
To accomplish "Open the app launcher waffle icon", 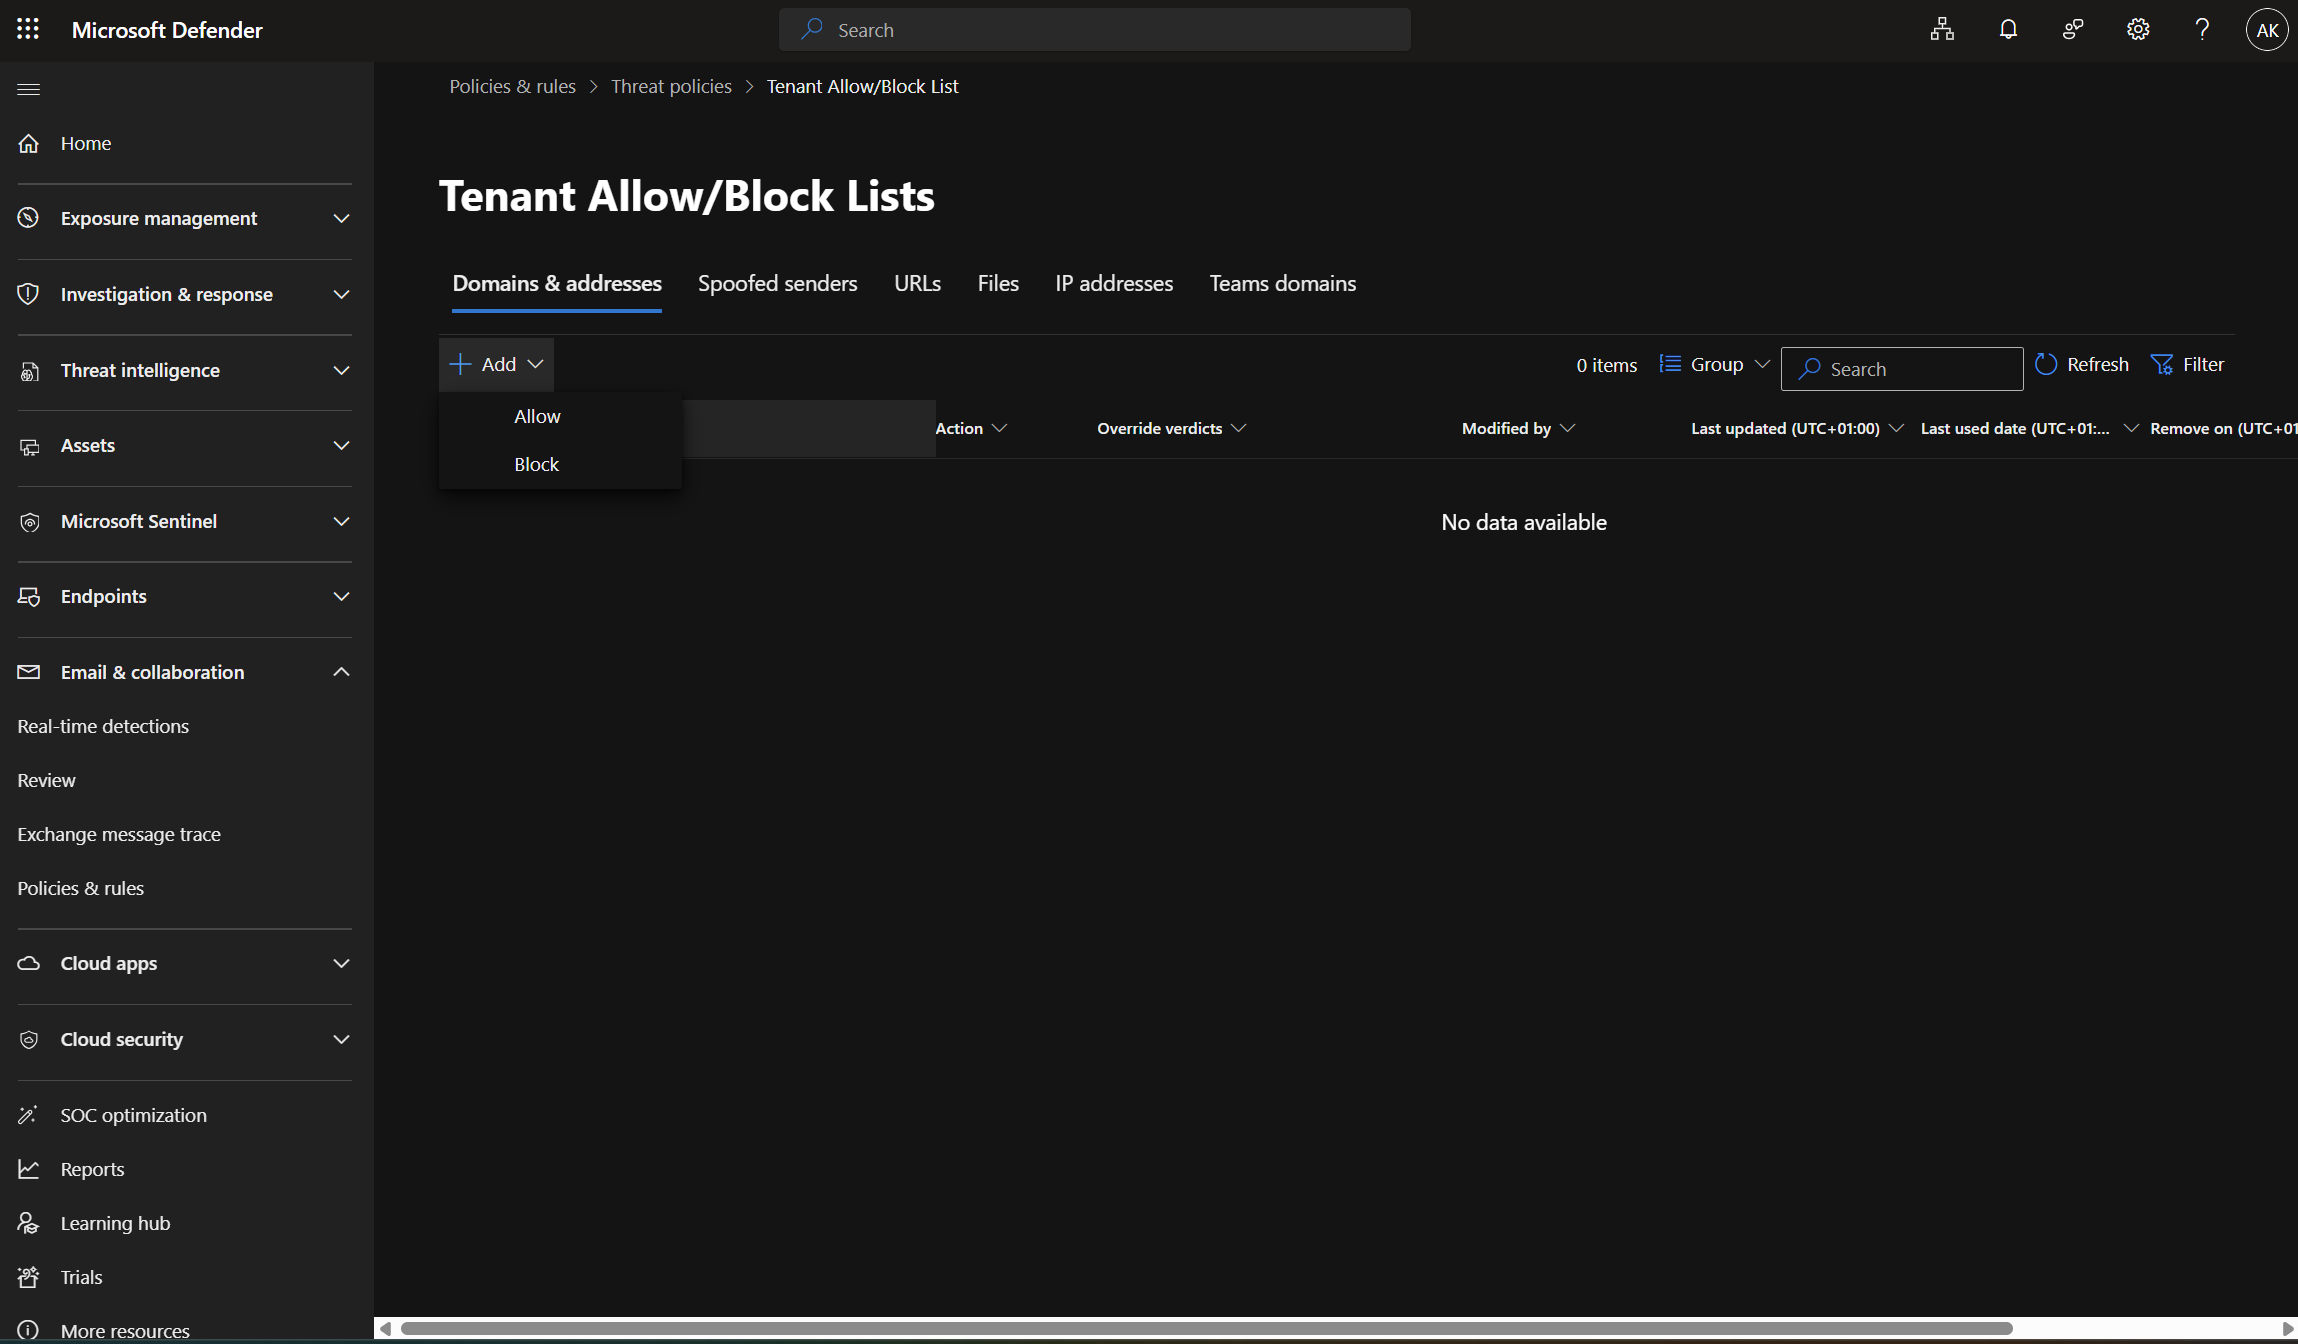I will click(28, 29).
